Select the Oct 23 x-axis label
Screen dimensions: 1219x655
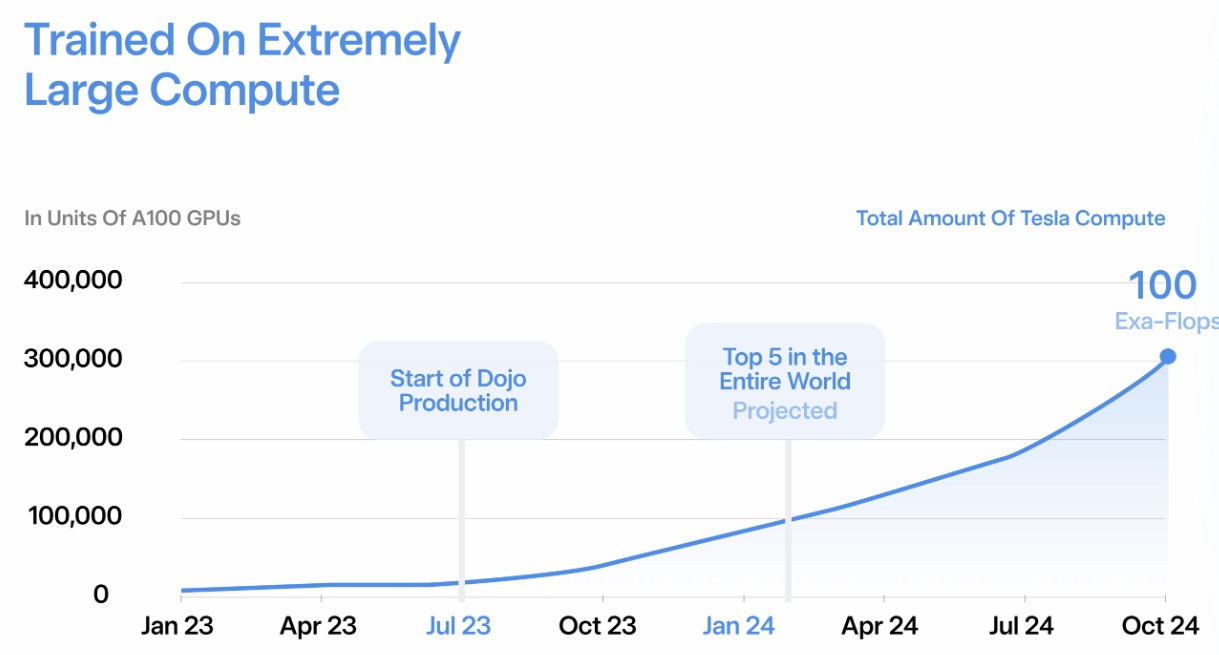(x=598, y=626)
